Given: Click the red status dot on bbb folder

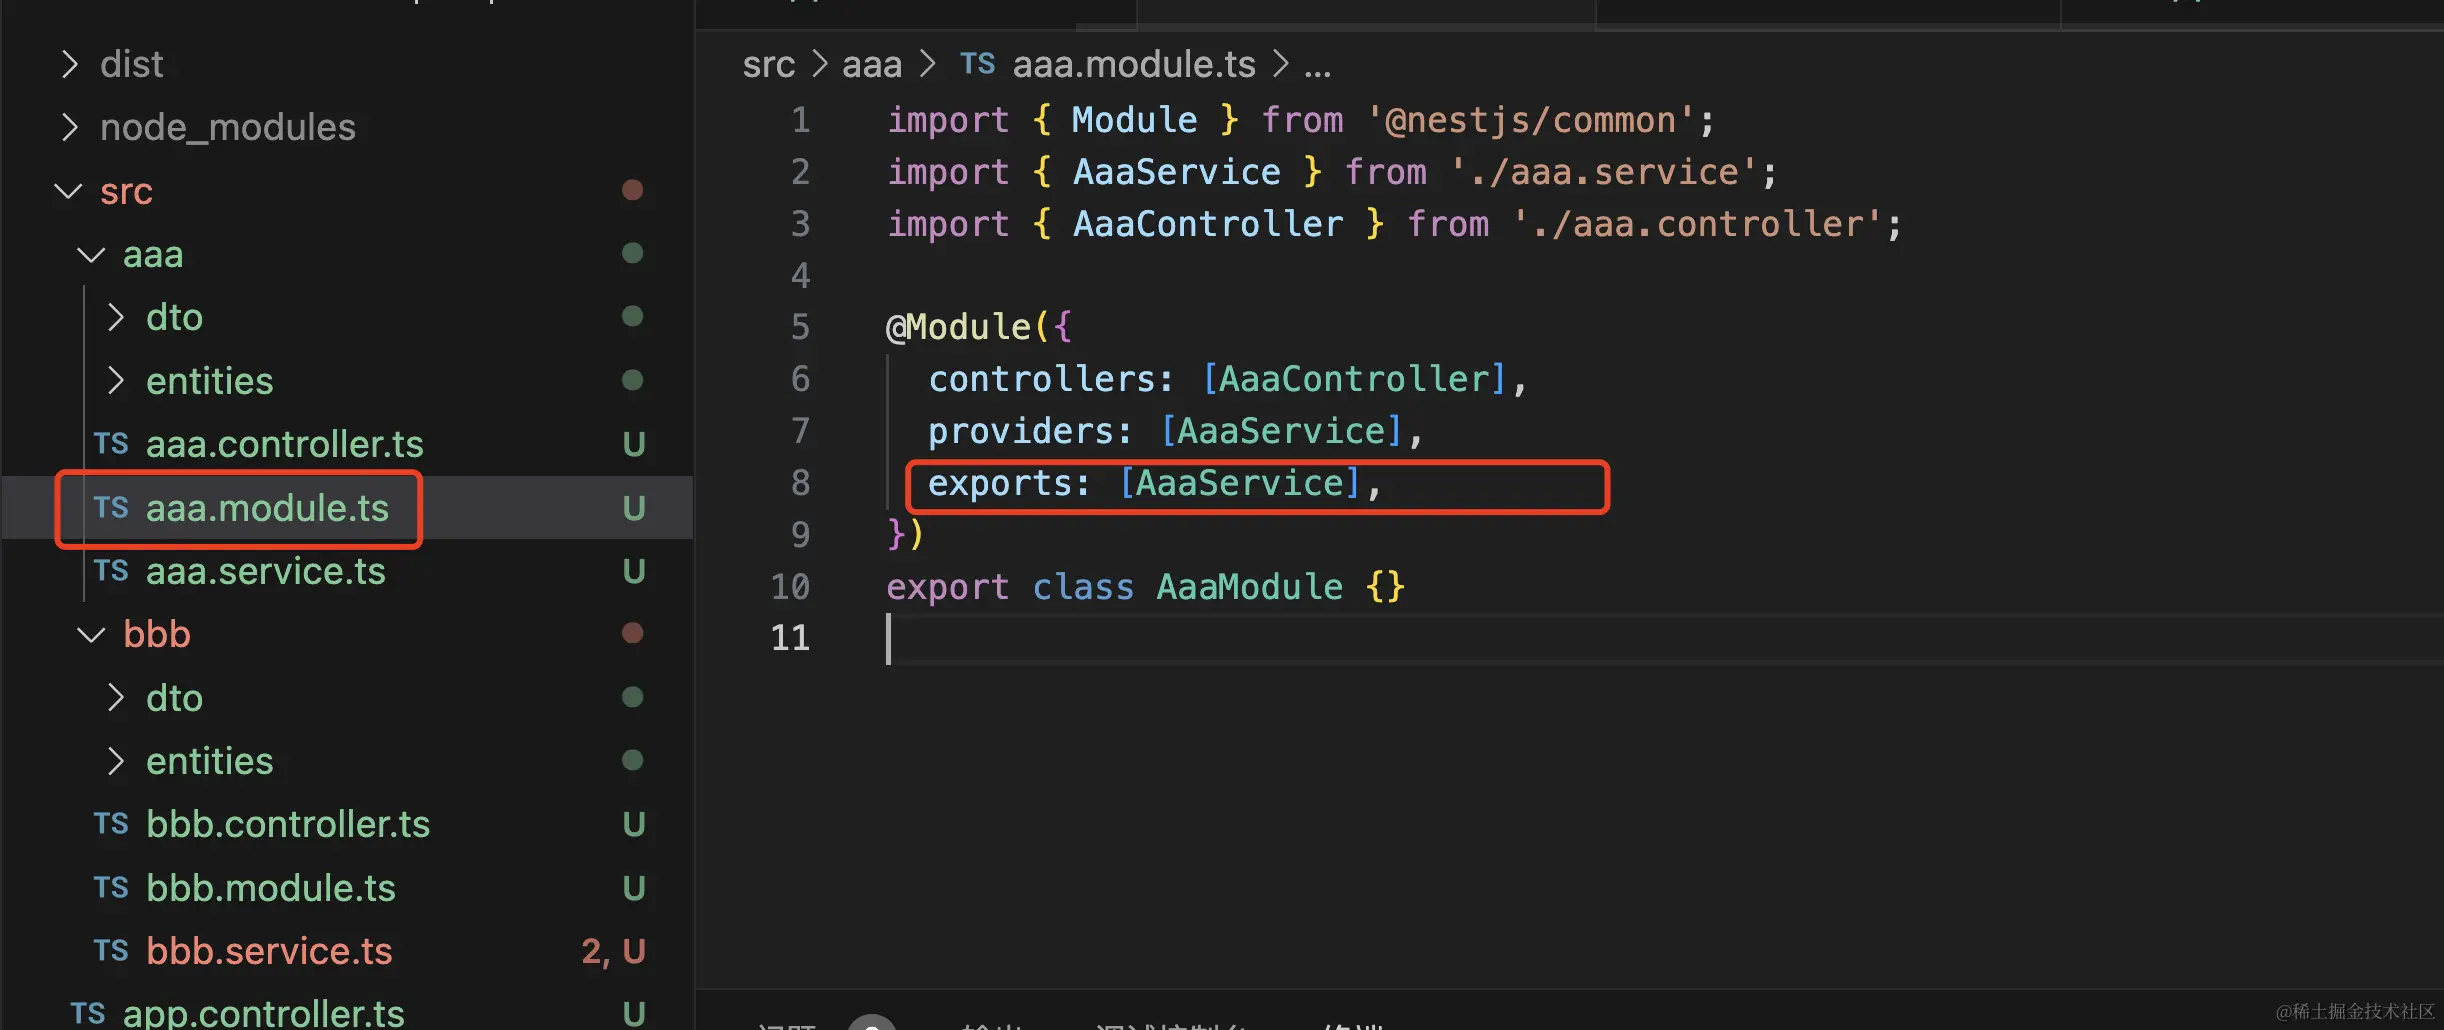Looking at the screenshot, I should coord(632,633).
